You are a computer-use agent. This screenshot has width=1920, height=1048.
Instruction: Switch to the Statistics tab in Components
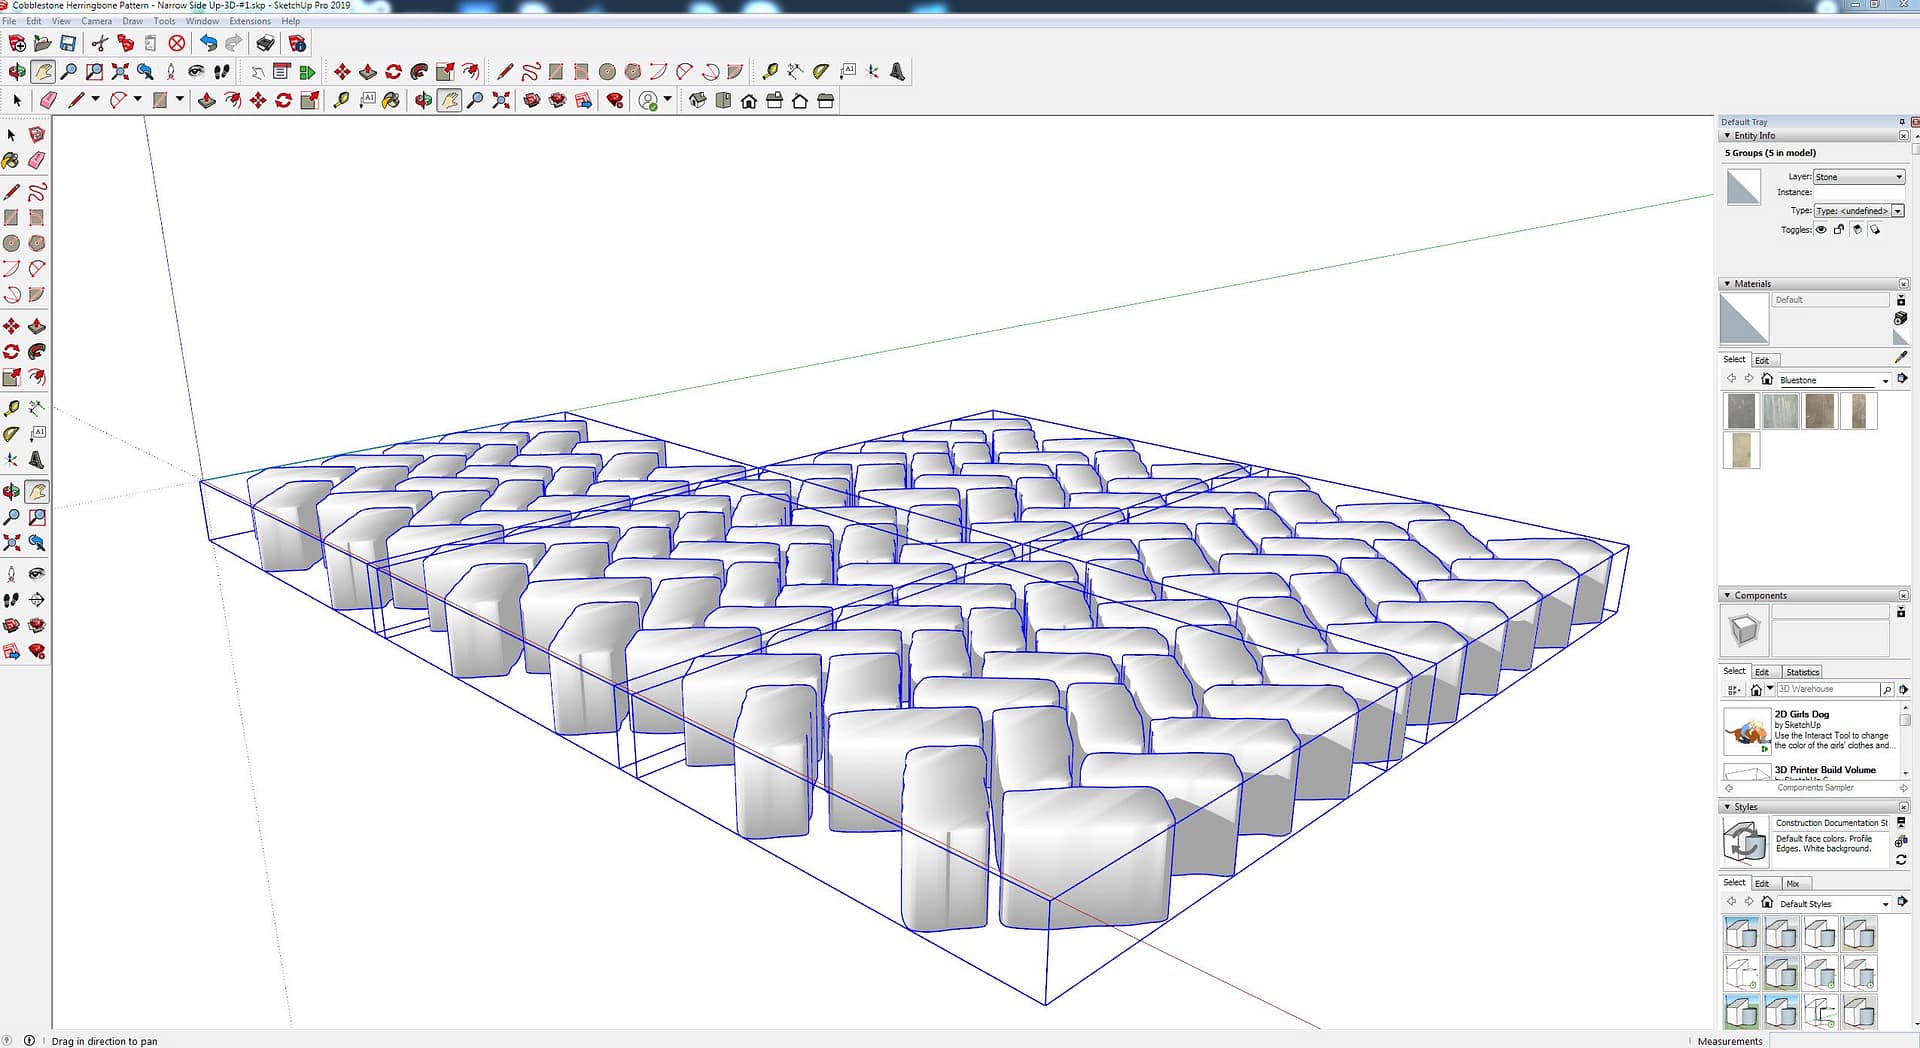pos(1802,672)
